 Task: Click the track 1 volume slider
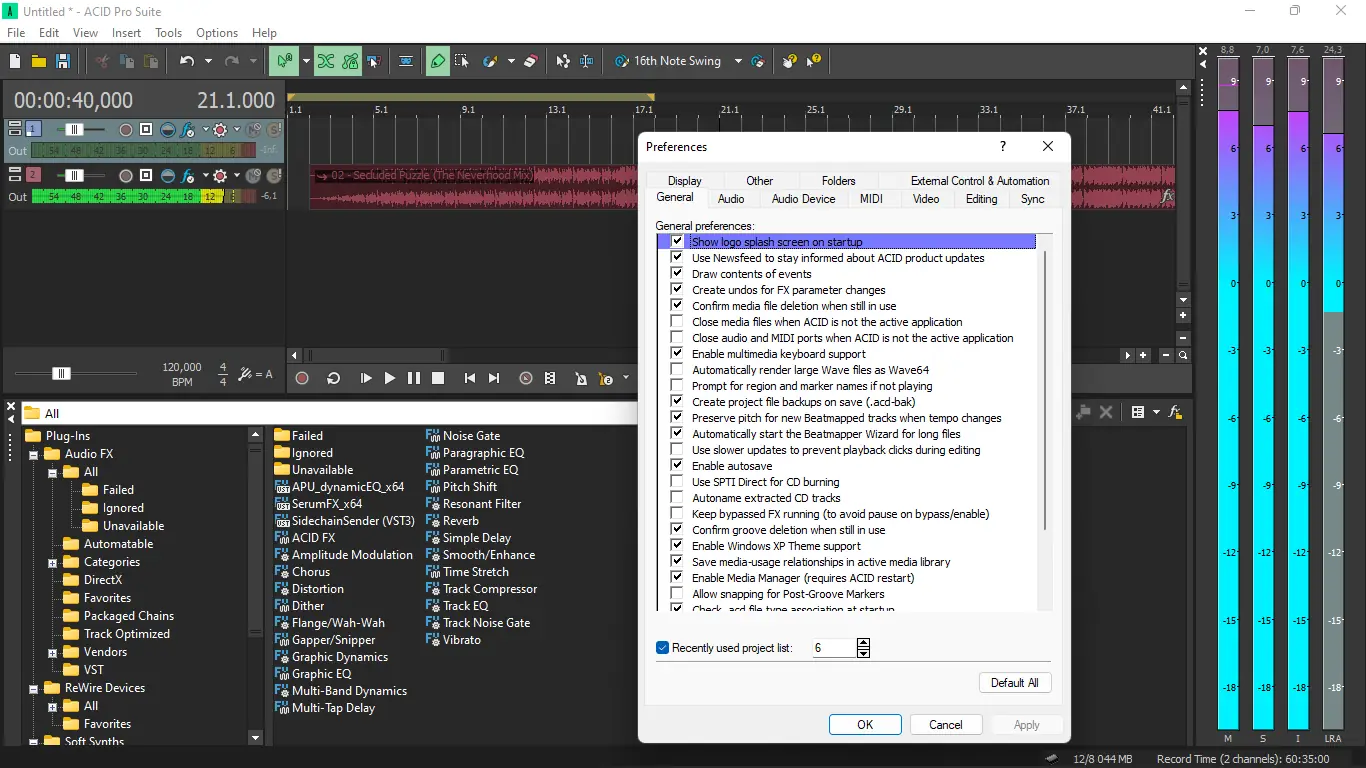(x=74, y=130)
